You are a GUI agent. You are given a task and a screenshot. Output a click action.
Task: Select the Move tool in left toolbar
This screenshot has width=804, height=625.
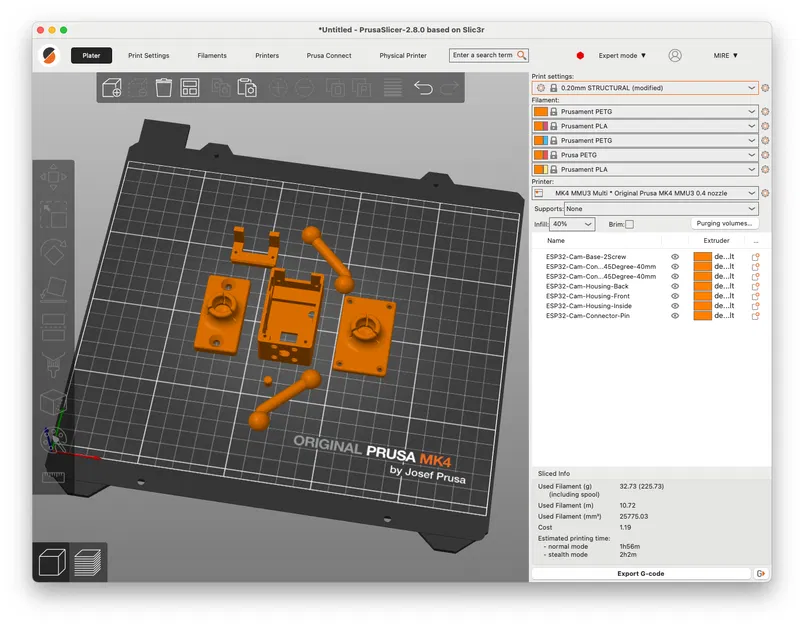coord(53,177)
